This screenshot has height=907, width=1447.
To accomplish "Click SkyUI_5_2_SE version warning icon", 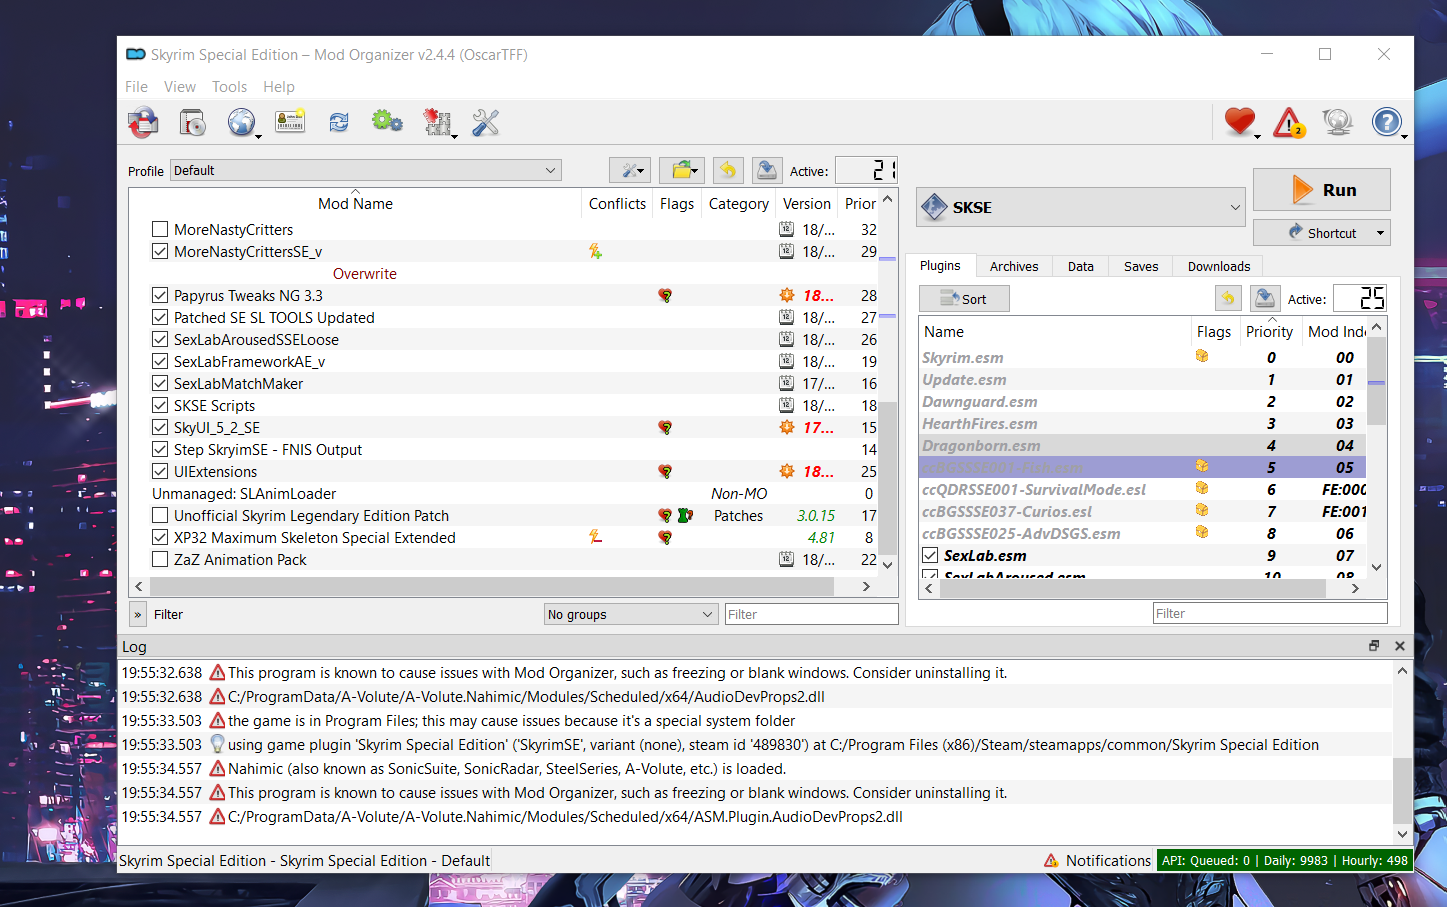I will point(787,427).
